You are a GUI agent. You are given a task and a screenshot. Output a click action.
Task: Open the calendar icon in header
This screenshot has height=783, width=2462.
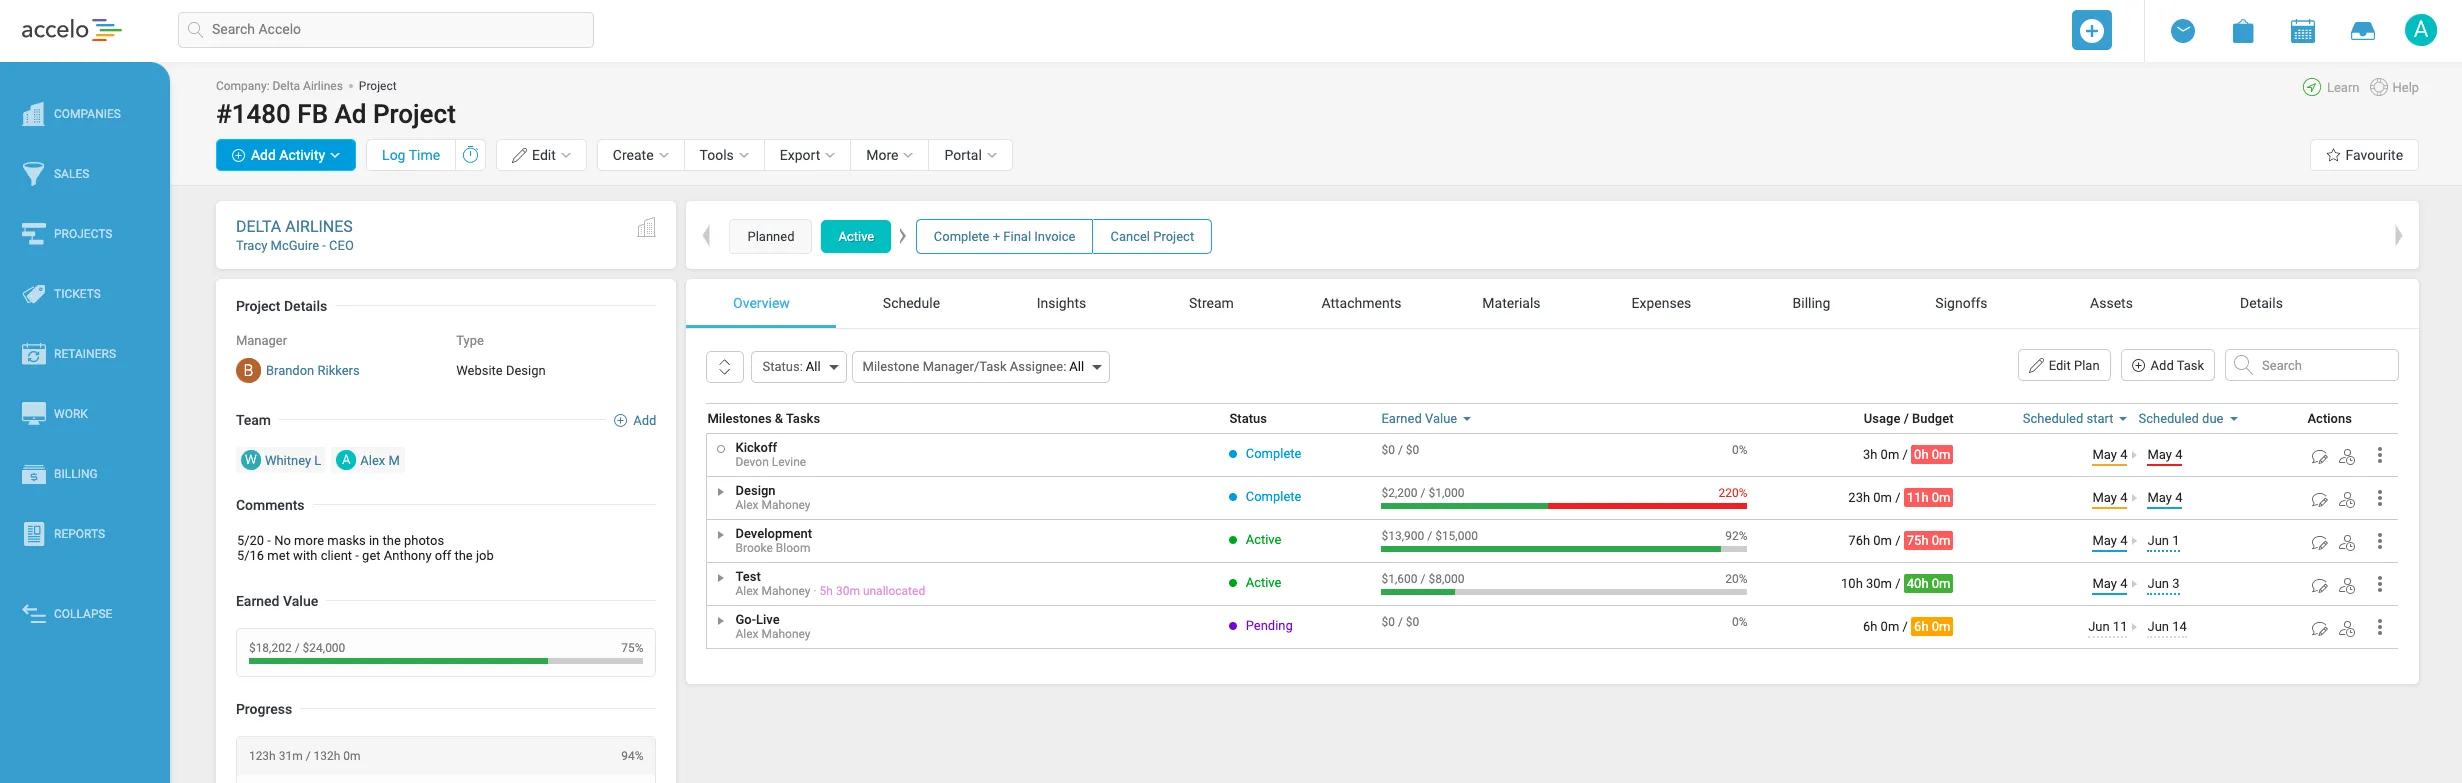click(x=2303, y=31)
